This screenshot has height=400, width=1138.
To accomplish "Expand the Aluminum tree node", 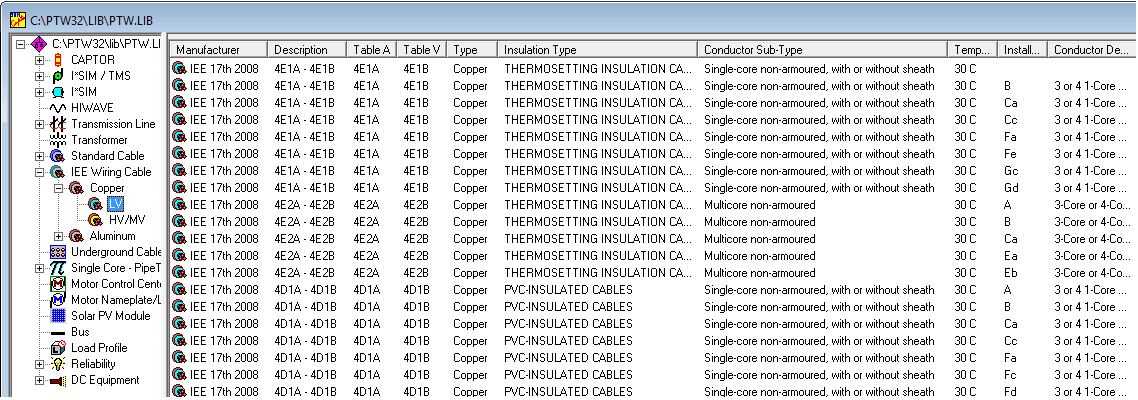I will pyautogui.click(x=57, y=236).
